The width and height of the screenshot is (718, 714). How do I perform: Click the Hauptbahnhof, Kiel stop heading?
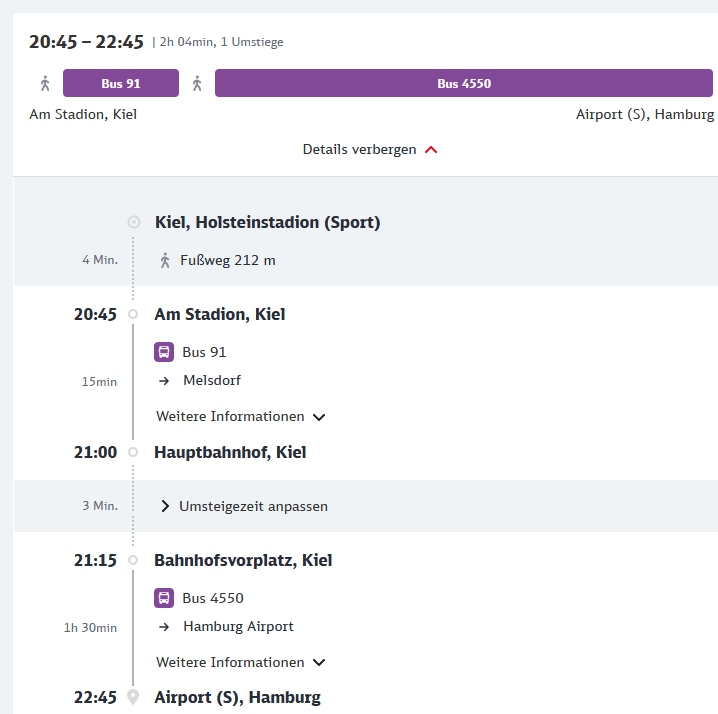[230, 452]
